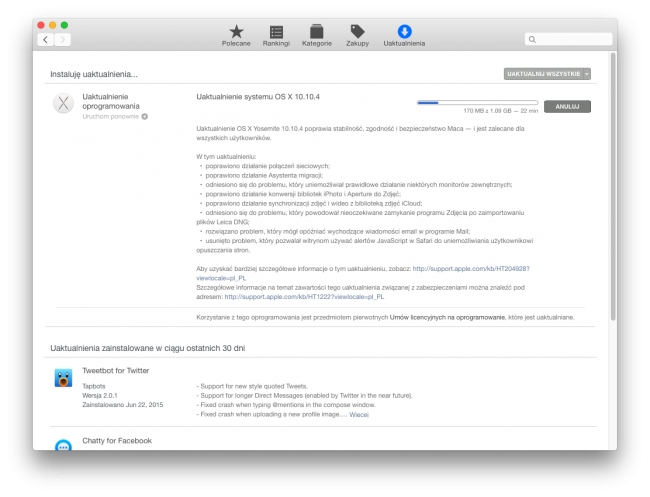Zoom window with the green button
The width and height of the screenshot is (650, 497).
[64, 25]
